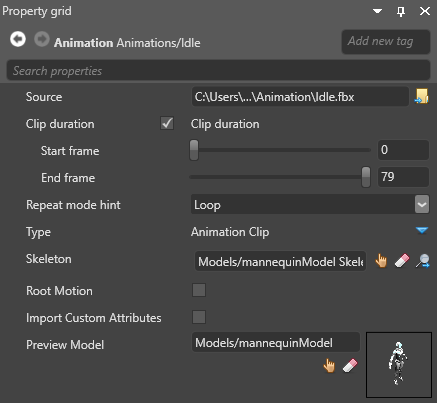
Task: Click the End frame slider handle
Action: click(366, 177)
